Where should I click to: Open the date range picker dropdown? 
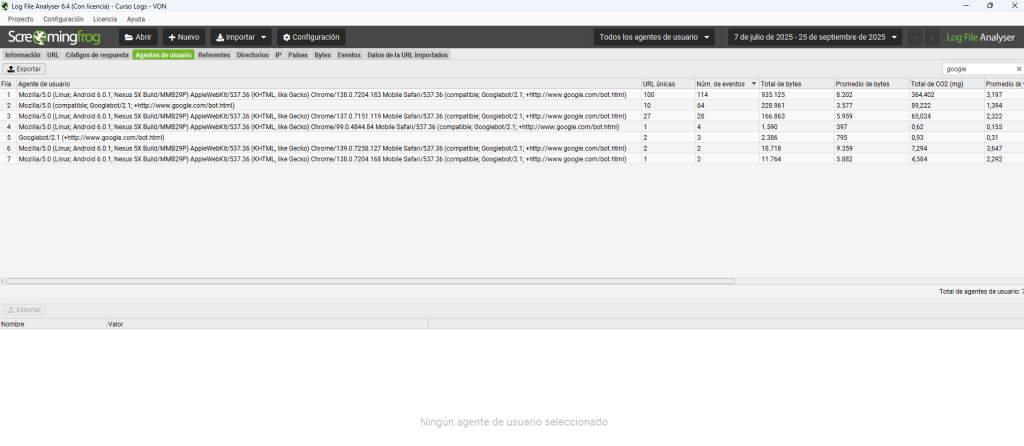point(814,37)
